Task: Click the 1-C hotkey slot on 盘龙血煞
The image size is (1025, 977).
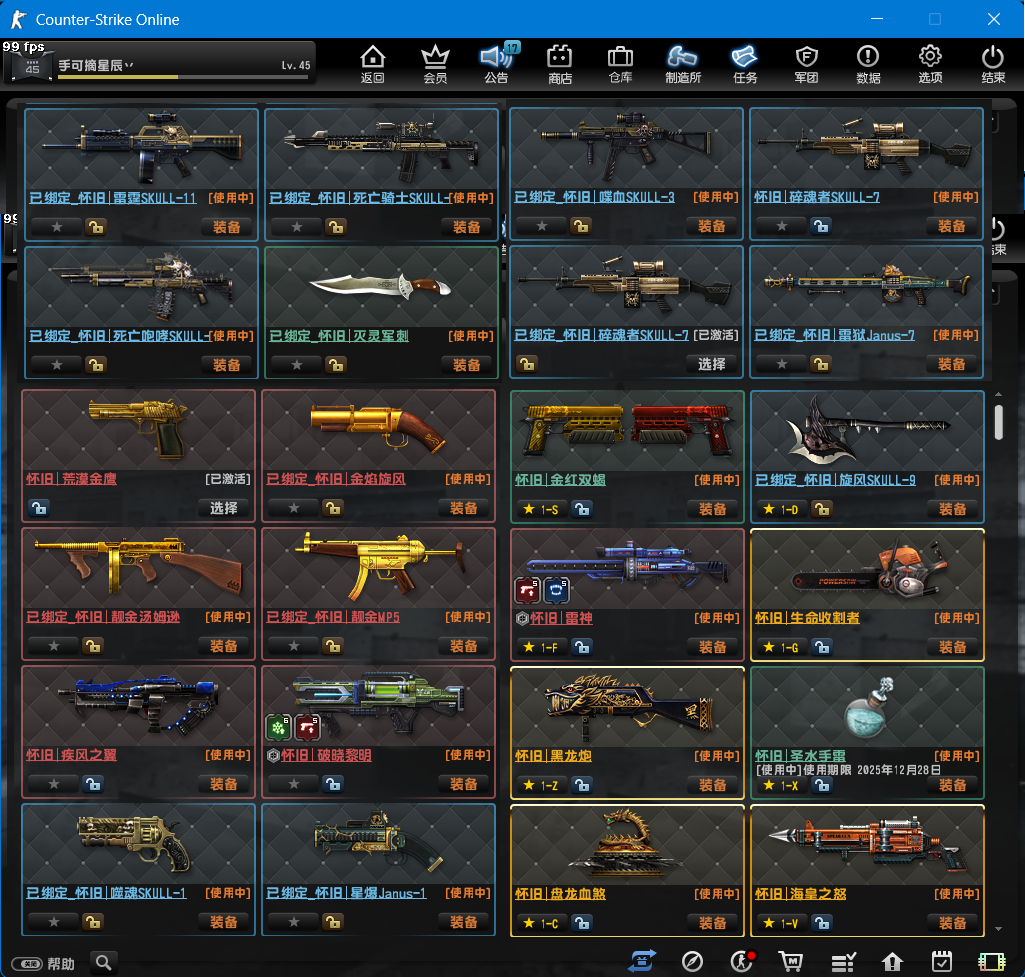Action: click(x=542, y=923)
